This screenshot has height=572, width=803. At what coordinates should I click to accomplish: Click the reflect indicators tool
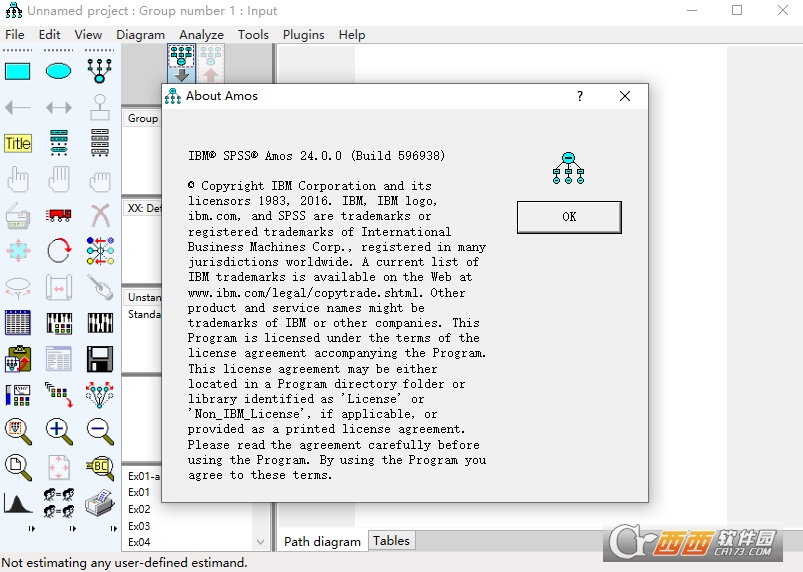(100, 251)
